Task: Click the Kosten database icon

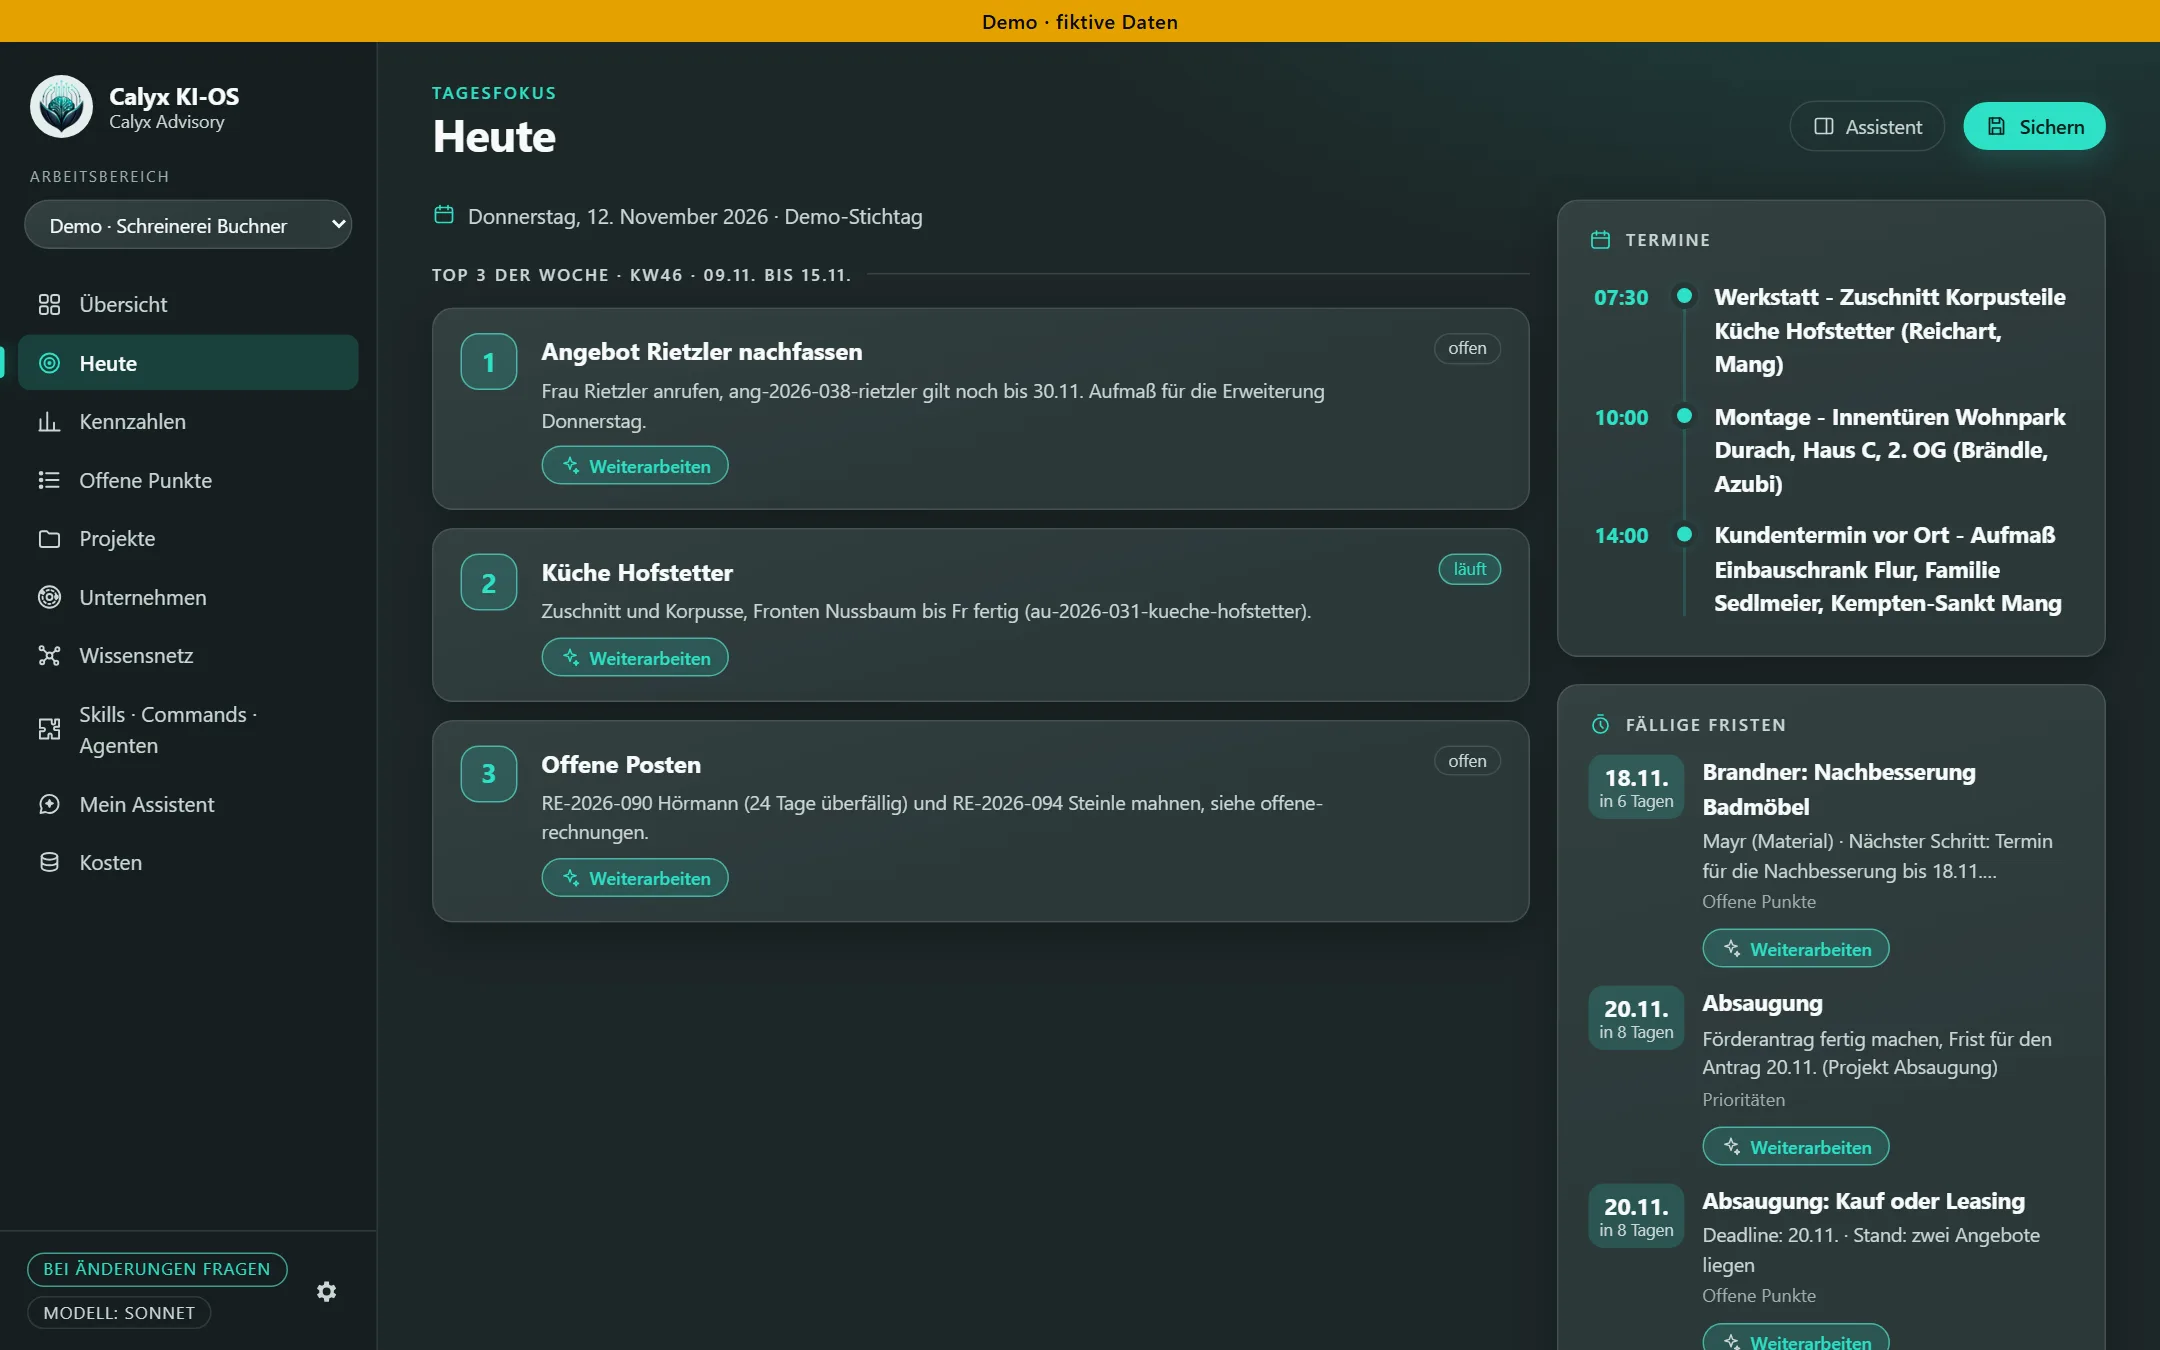Action: (x=49, y=862)
